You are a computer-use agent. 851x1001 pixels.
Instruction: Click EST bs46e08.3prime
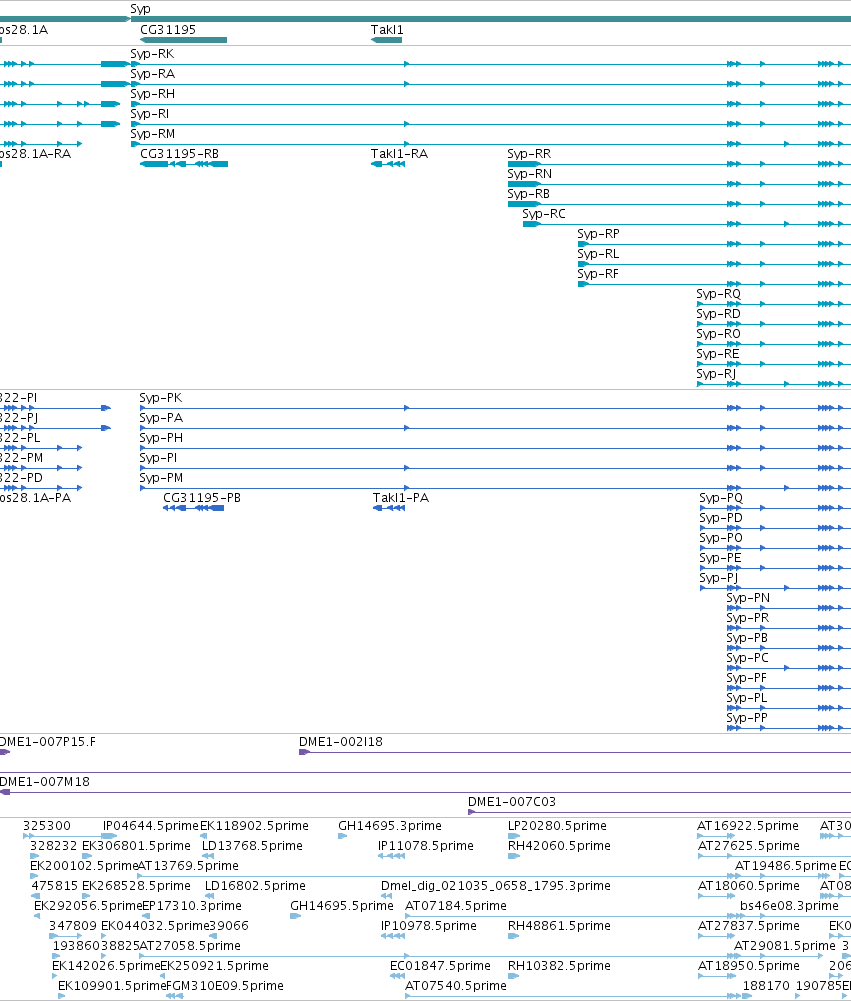point(789,906)
